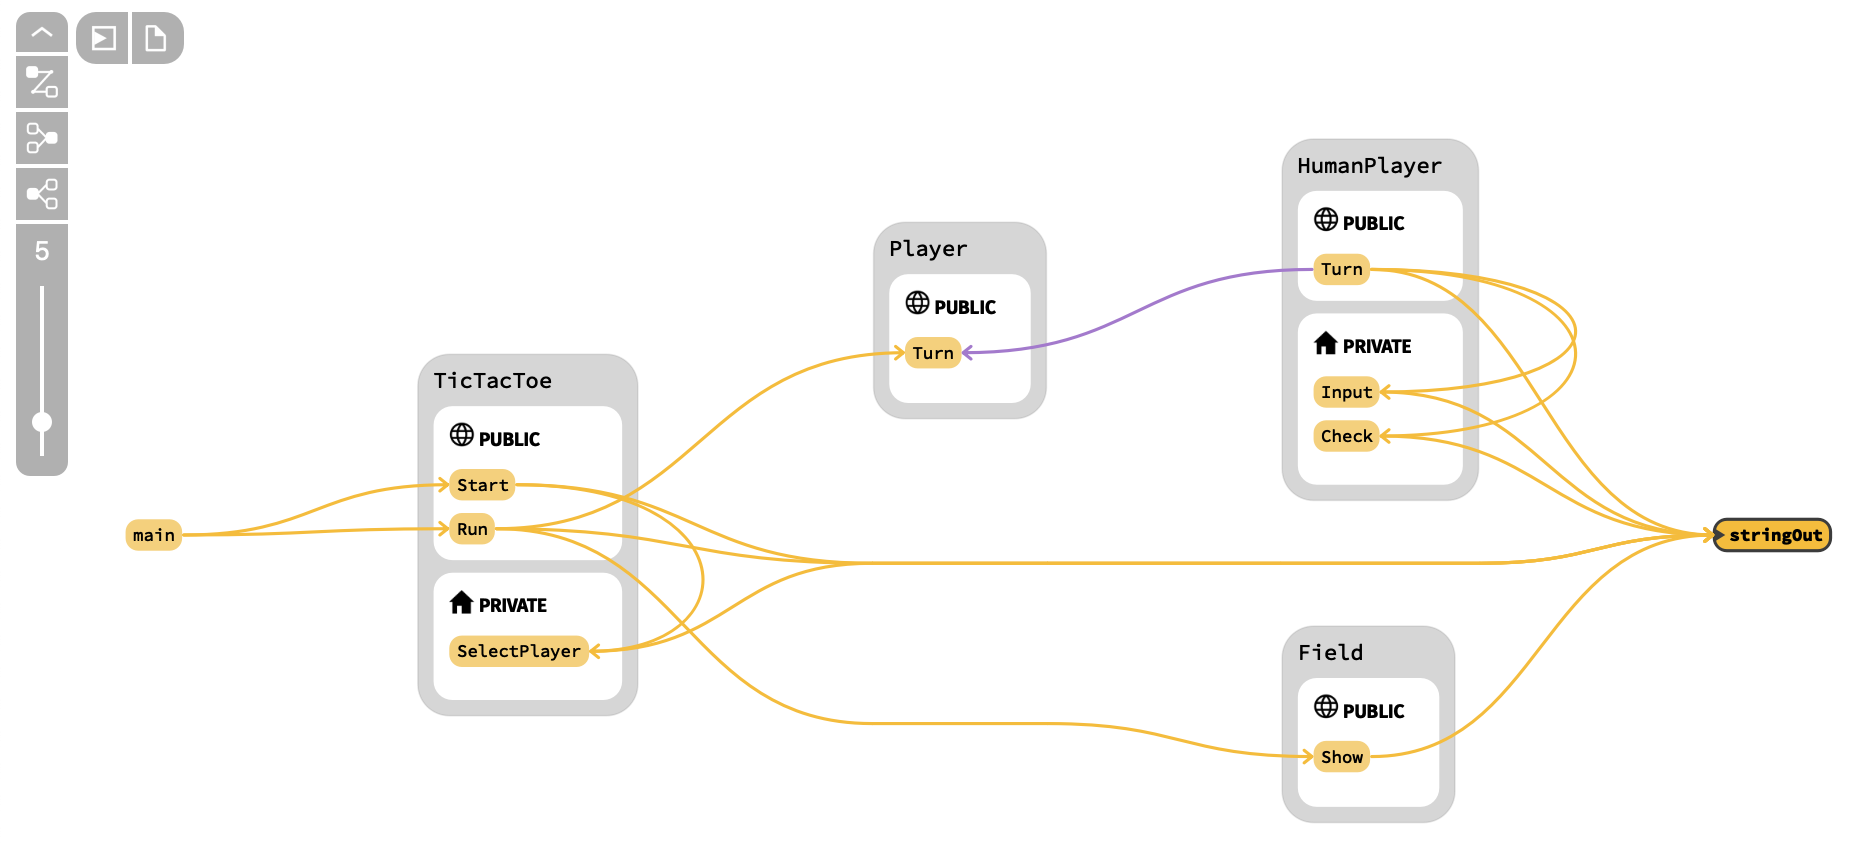Click PRIVATE label in HumanPlayer
1852x846 pixels.
[x=1377, y=347]
